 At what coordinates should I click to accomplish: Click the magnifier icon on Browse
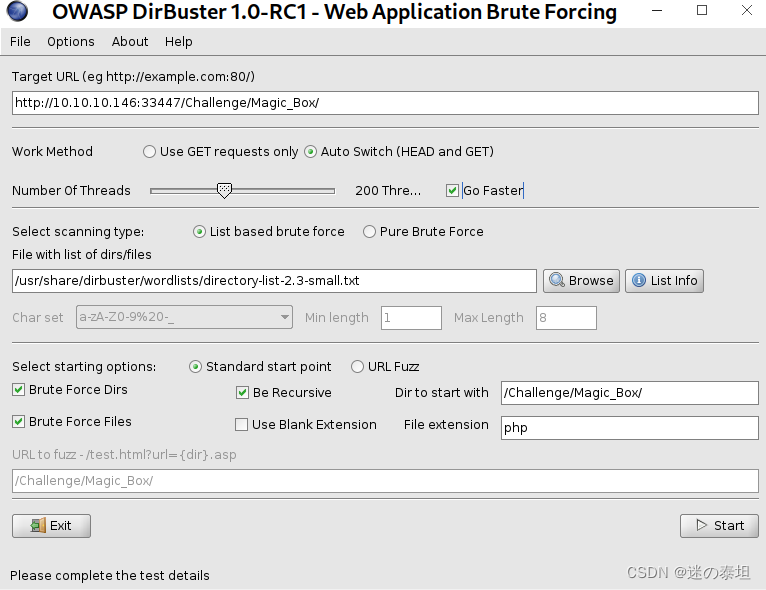pyautogui.click(x=556, y=280)
